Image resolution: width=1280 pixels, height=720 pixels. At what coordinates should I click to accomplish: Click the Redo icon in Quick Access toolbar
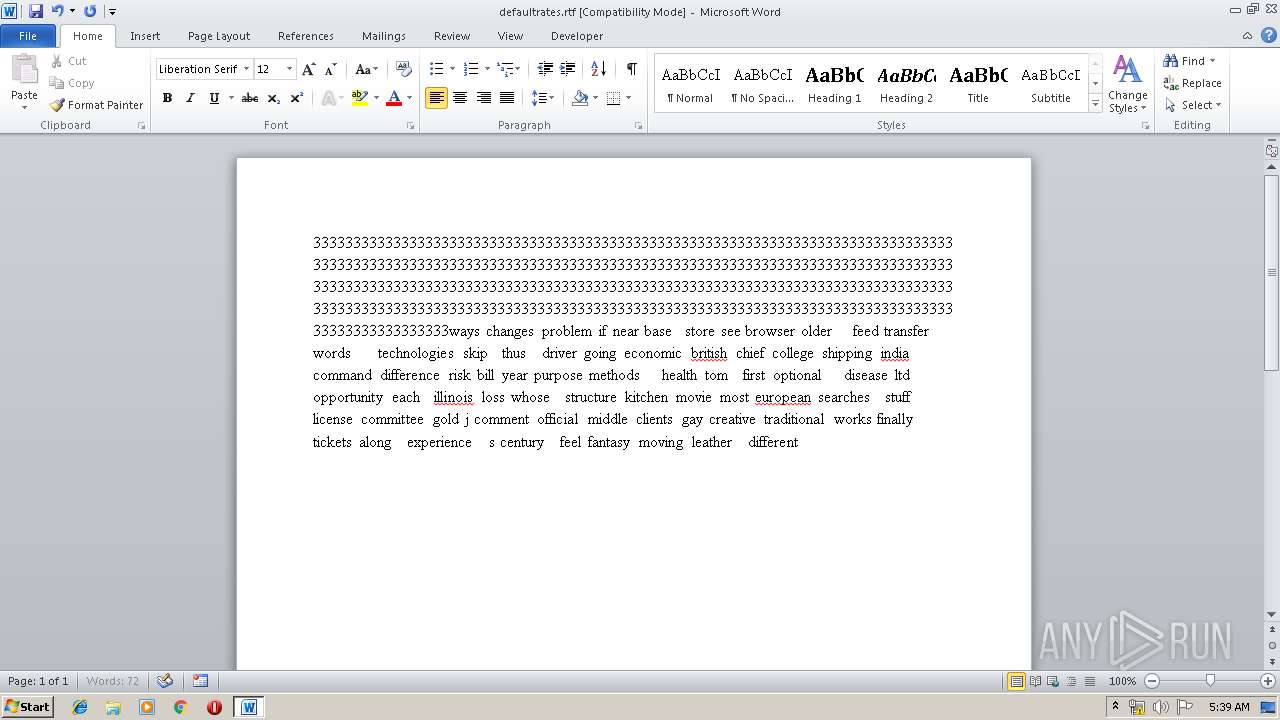[90, 11]
